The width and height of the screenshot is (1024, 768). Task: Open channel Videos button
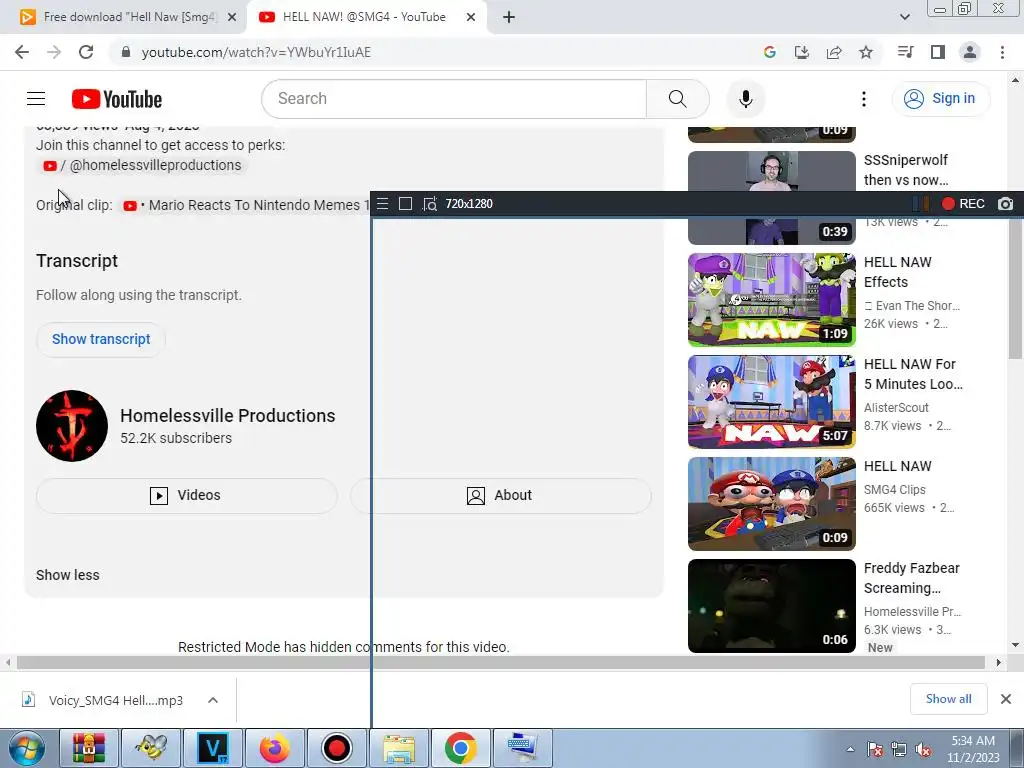(x=186, y=496)
